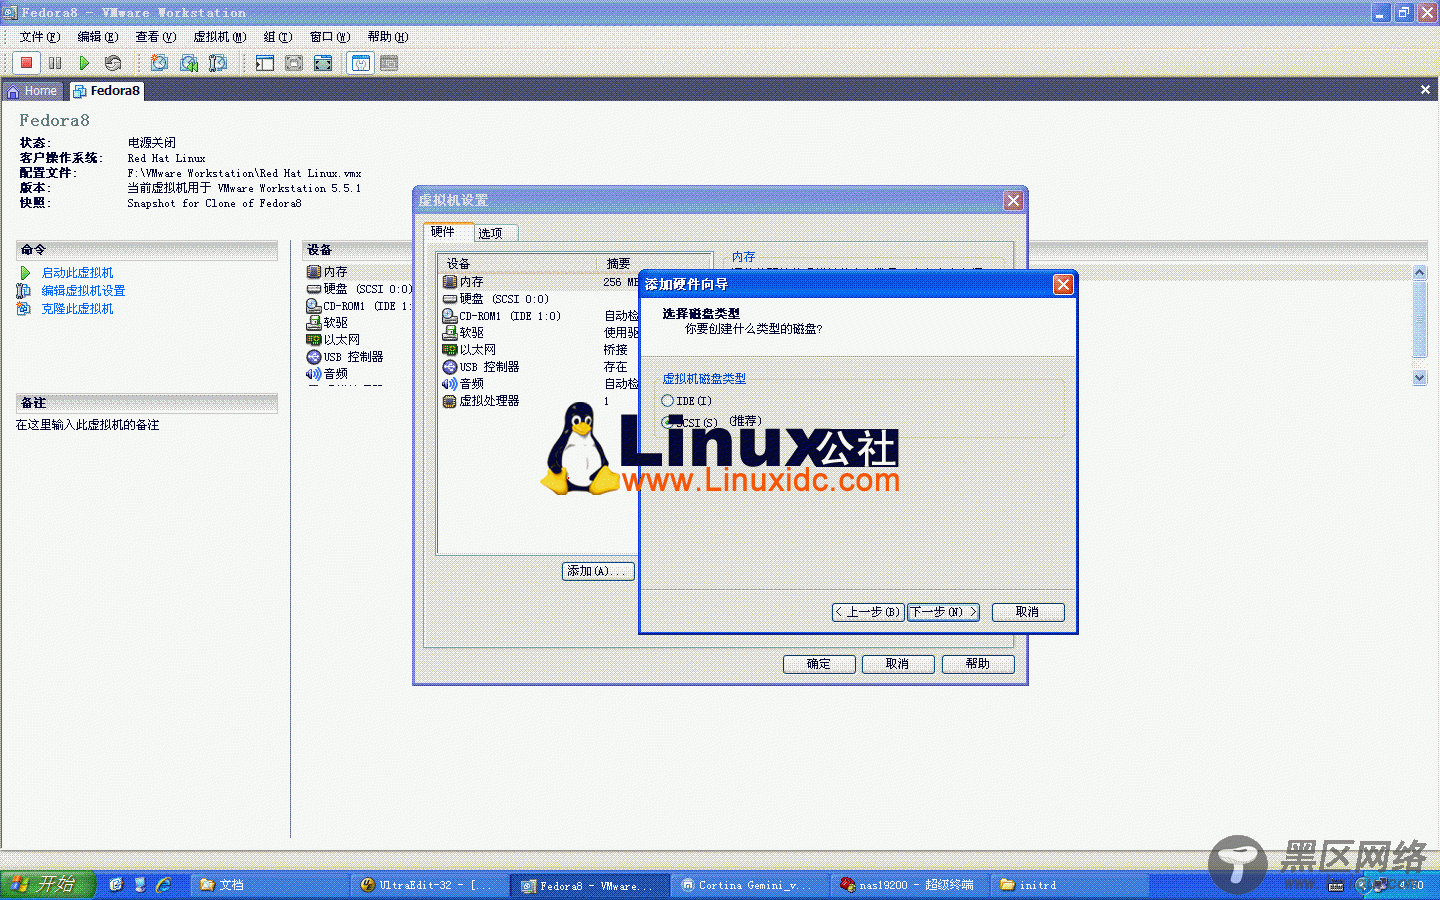Click the Suspend (pause) toolbar icon
Viewport: 1440px width, 900px height.
55,63
